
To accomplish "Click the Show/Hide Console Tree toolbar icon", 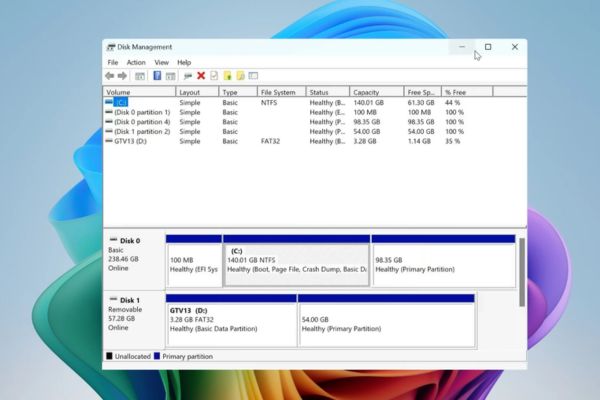I will click(140, 75).
